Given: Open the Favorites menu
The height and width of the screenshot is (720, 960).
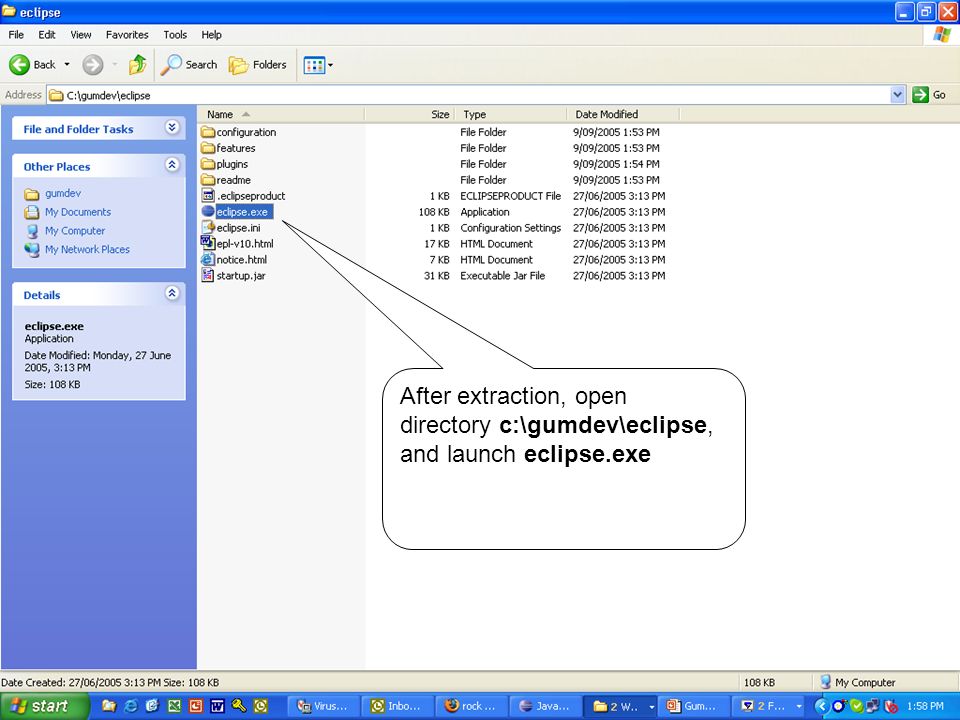Looking at the screenshot, I should (x=127, y=35).
